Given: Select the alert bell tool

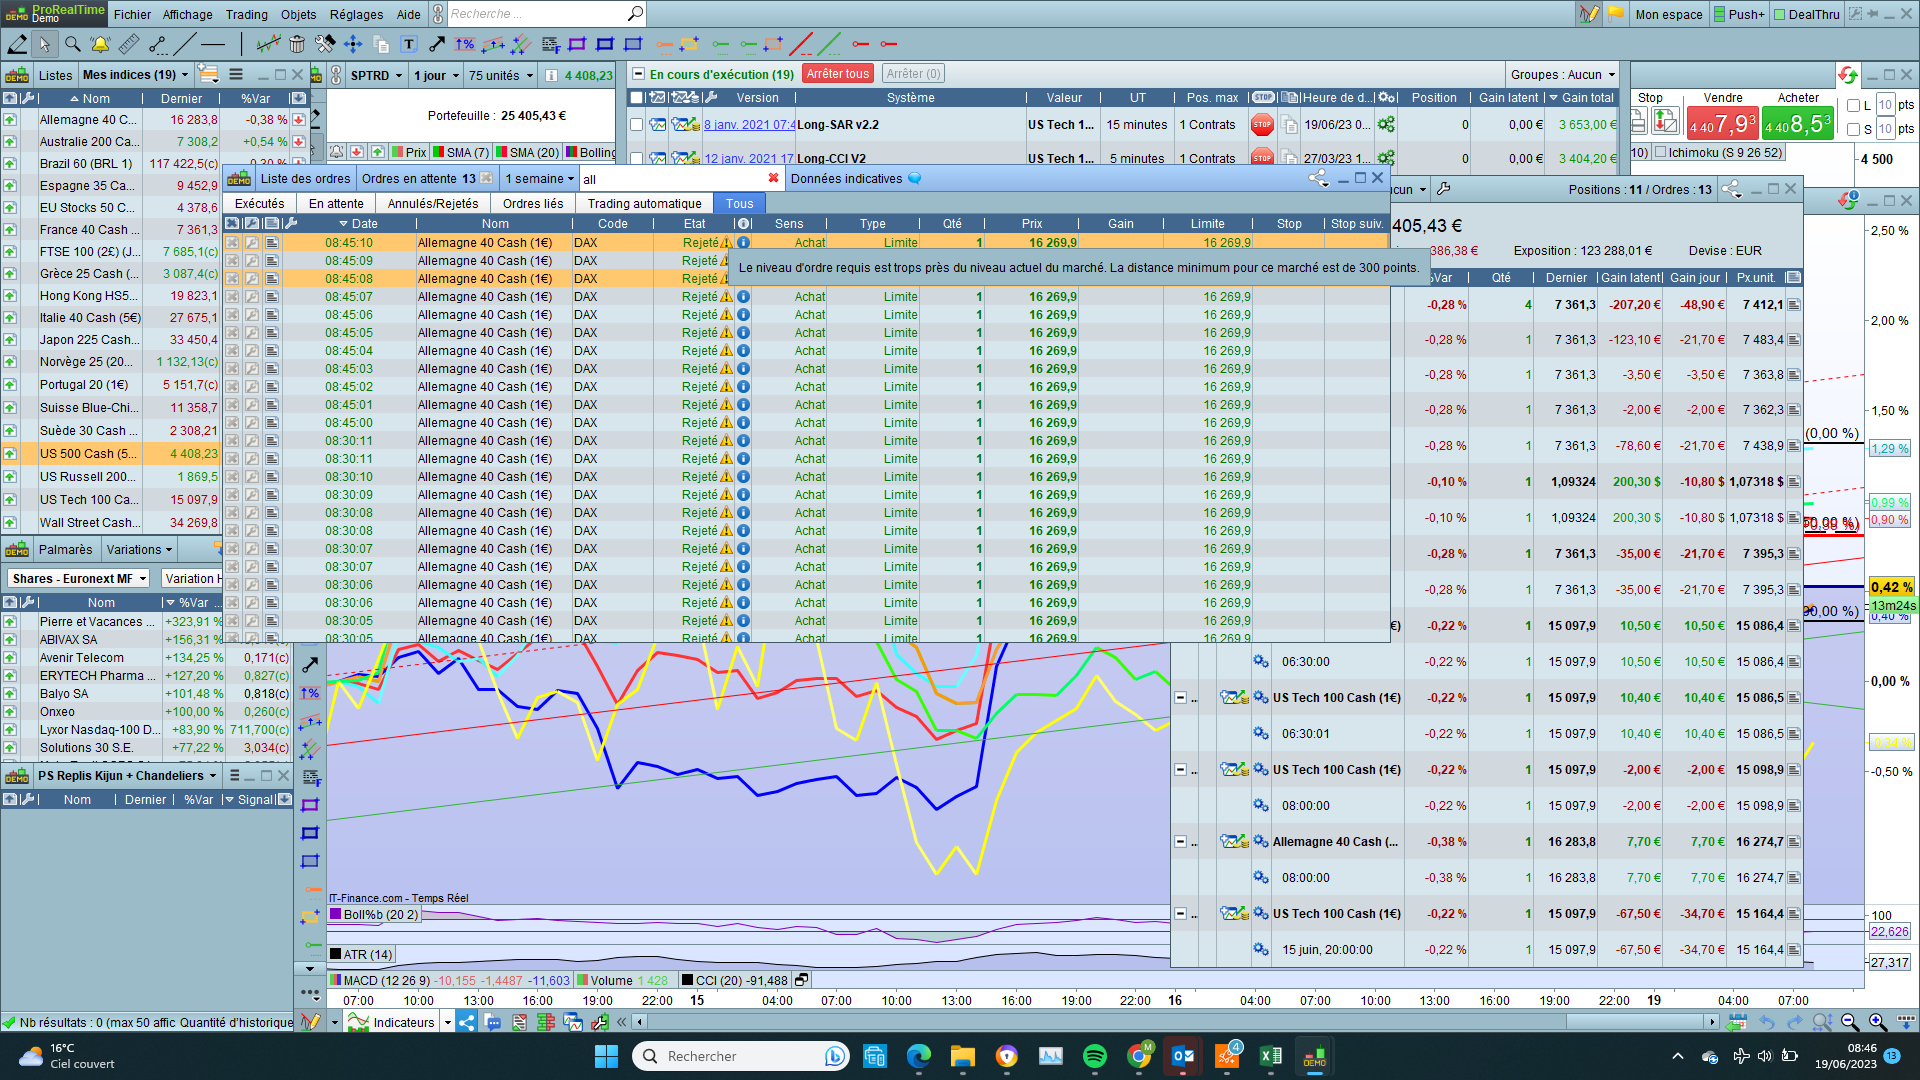Looking at the screenshot, I should click(x=100, y=44).
